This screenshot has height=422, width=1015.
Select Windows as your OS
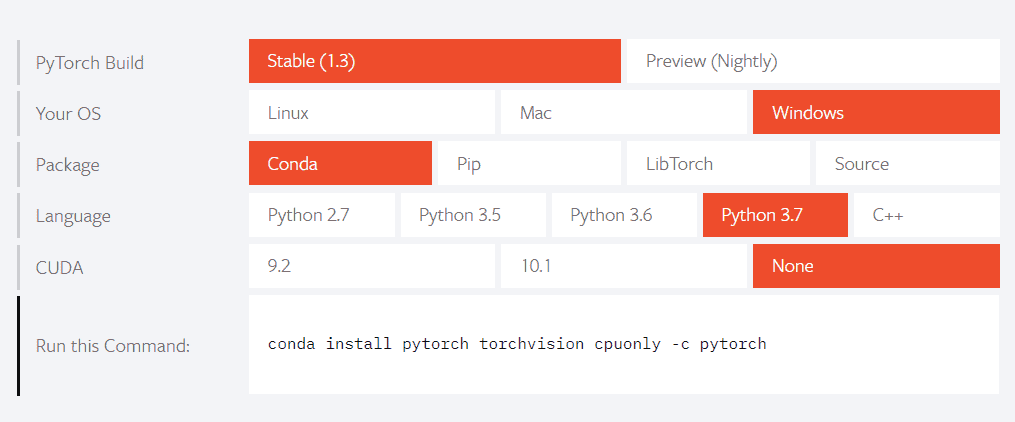pos(876,112)
